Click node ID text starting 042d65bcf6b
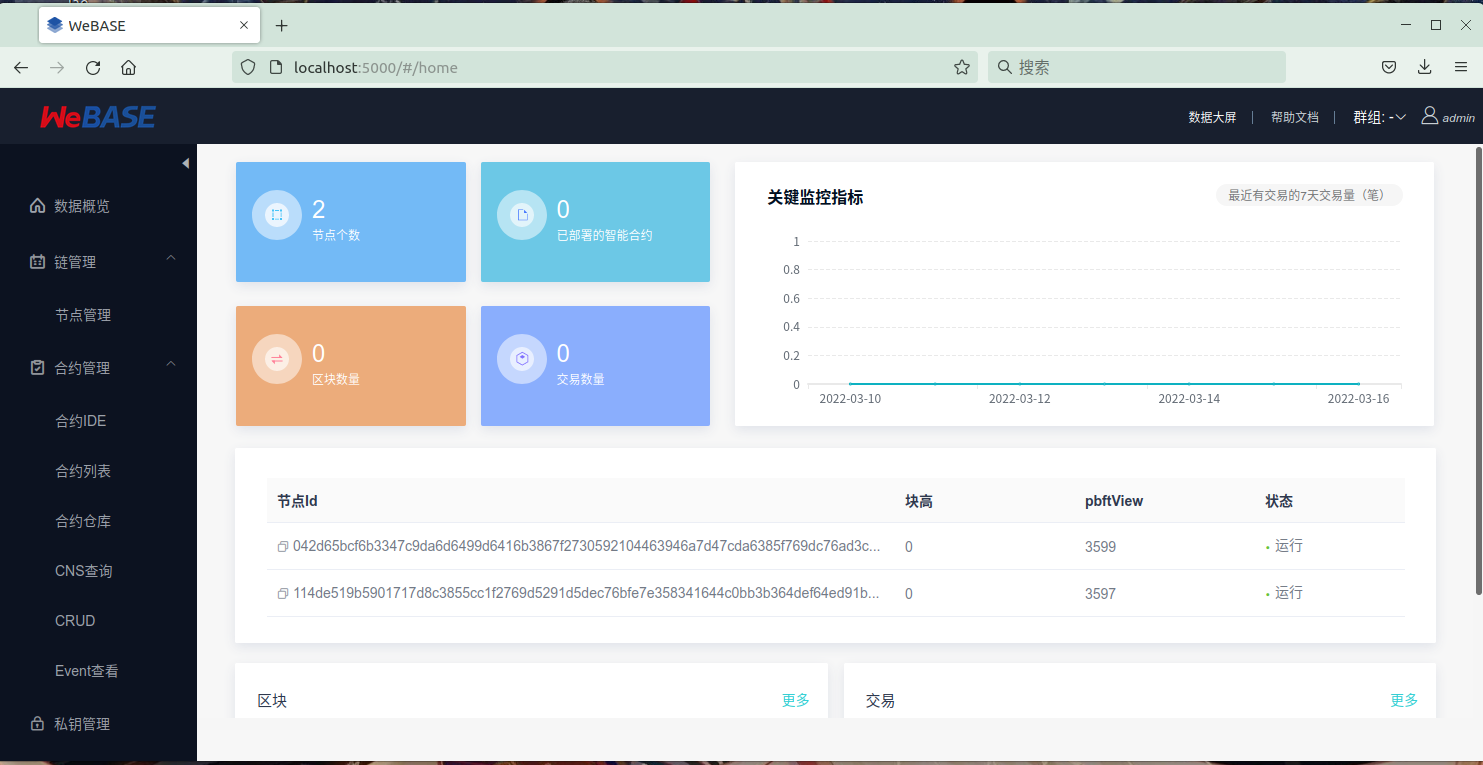This screenshot has width=1483, height=765. click(x=587, y=546)
